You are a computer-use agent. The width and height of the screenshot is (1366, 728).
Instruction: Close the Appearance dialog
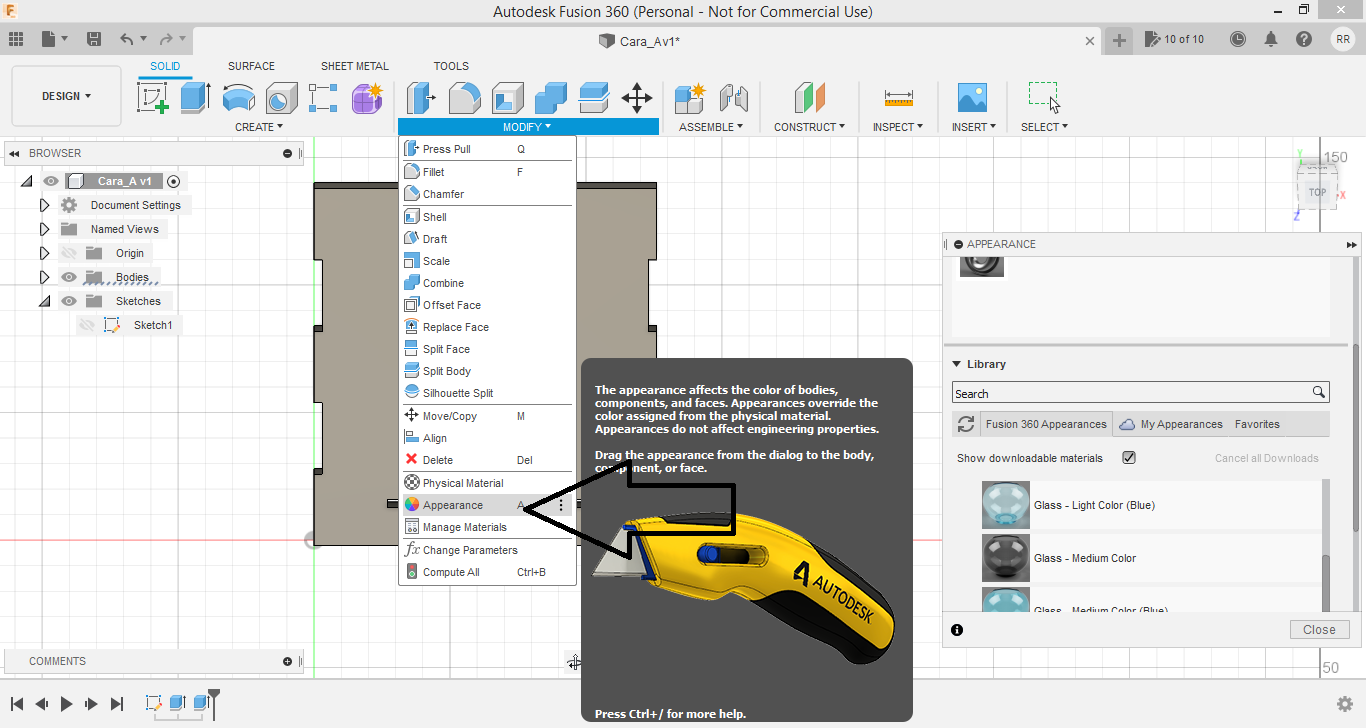1319,630
